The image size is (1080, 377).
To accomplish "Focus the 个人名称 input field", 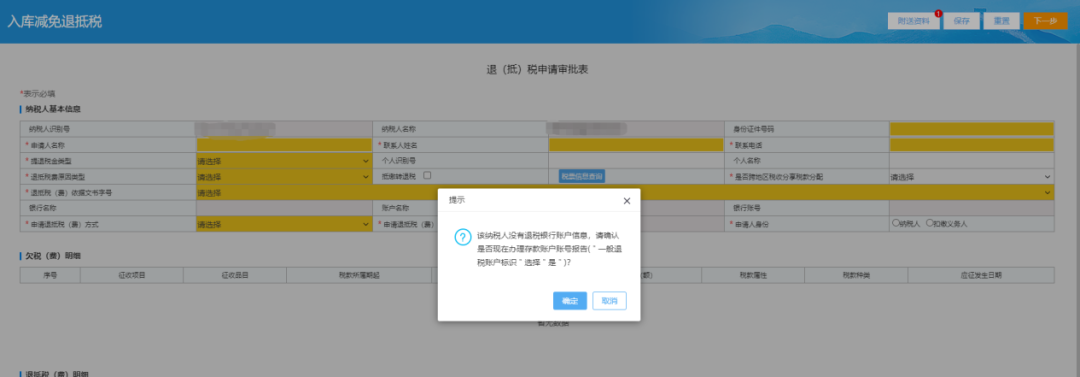I will (x=971, y=161).
